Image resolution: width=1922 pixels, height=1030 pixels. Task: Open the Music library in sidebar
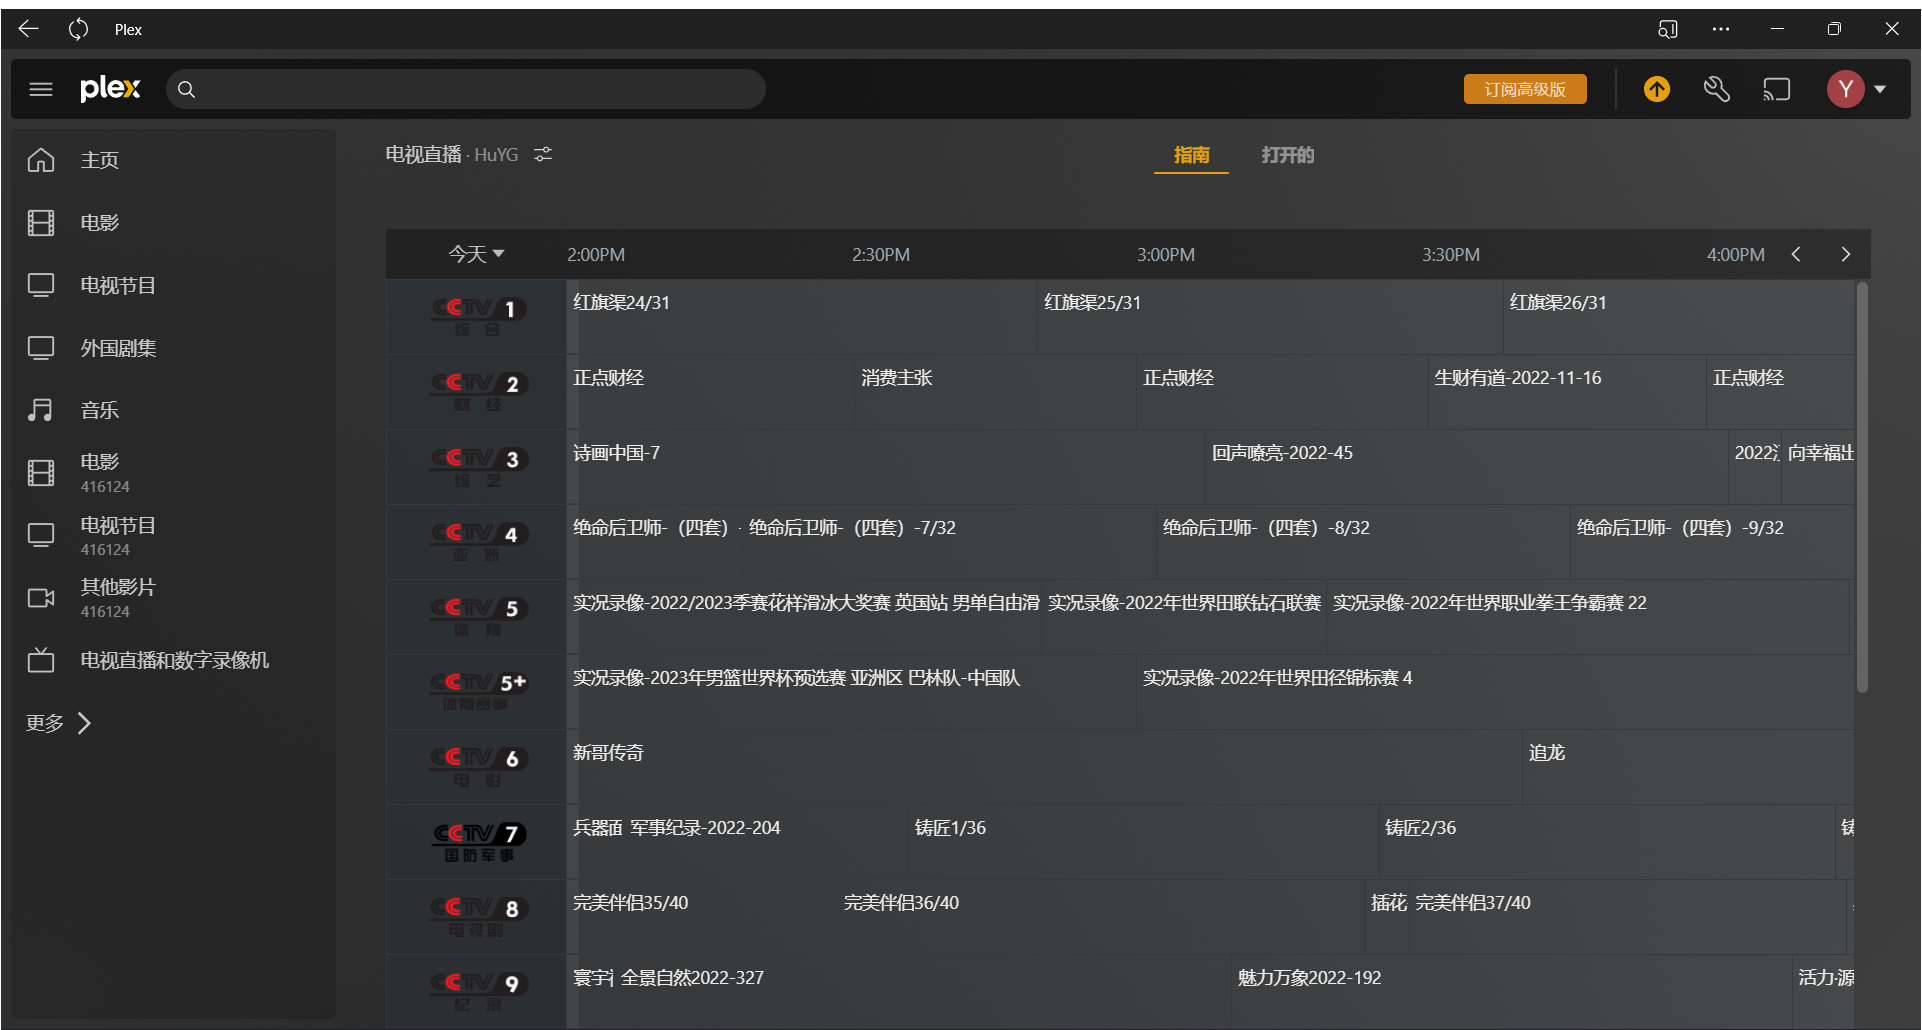pos(99,410)
